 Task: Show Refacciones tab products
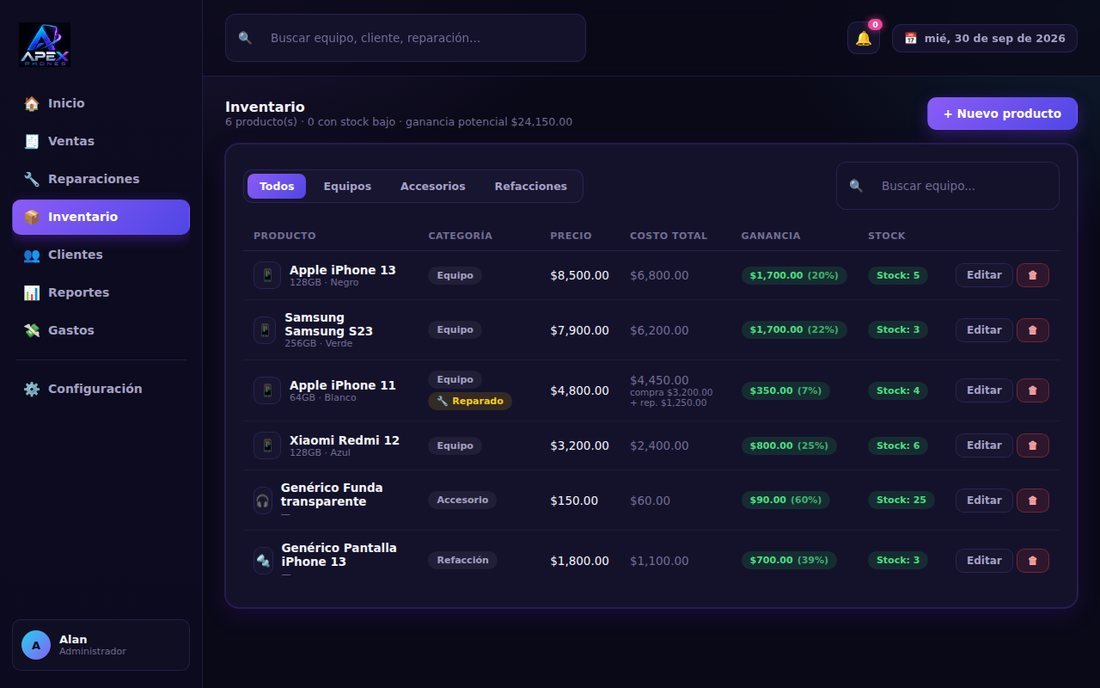[x=530, y=186]
